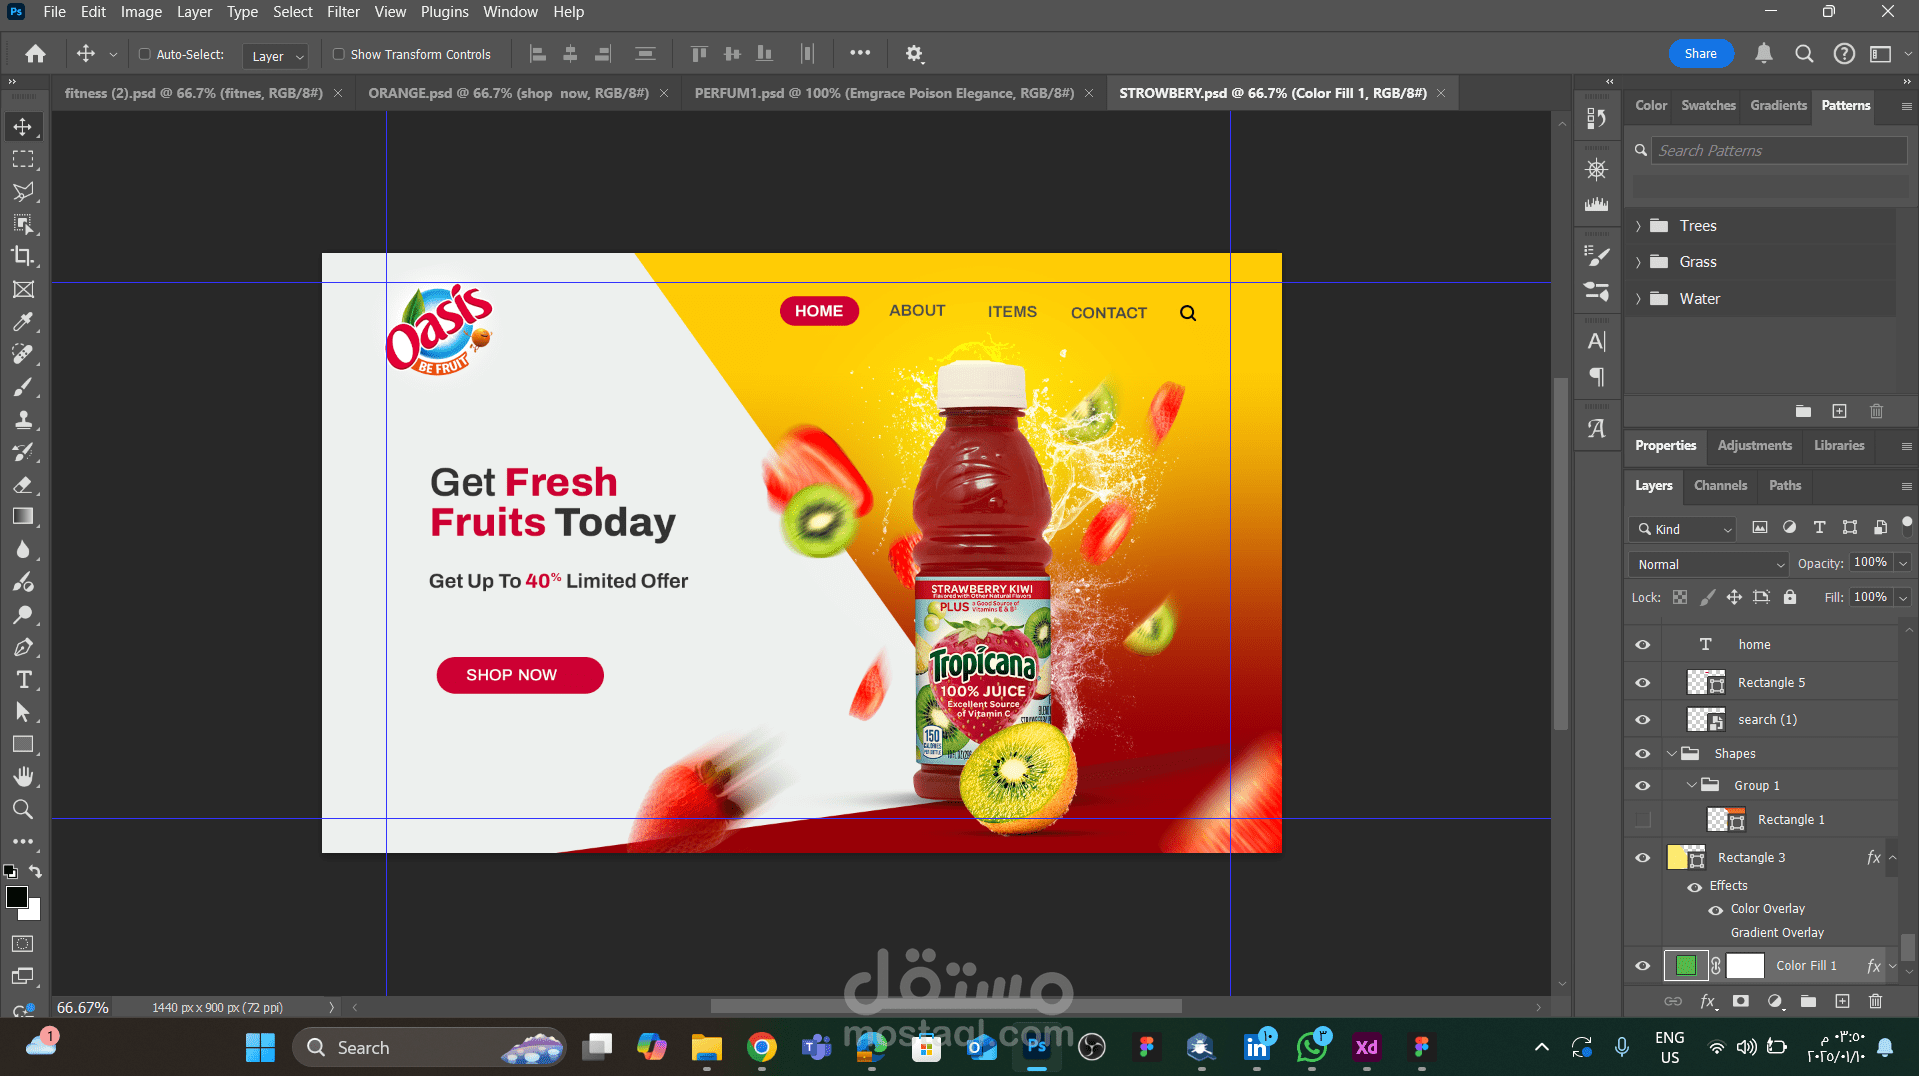Switch to the Channels tab
This screenshot has width=1919, height=1076.
tap(1720, 486)
